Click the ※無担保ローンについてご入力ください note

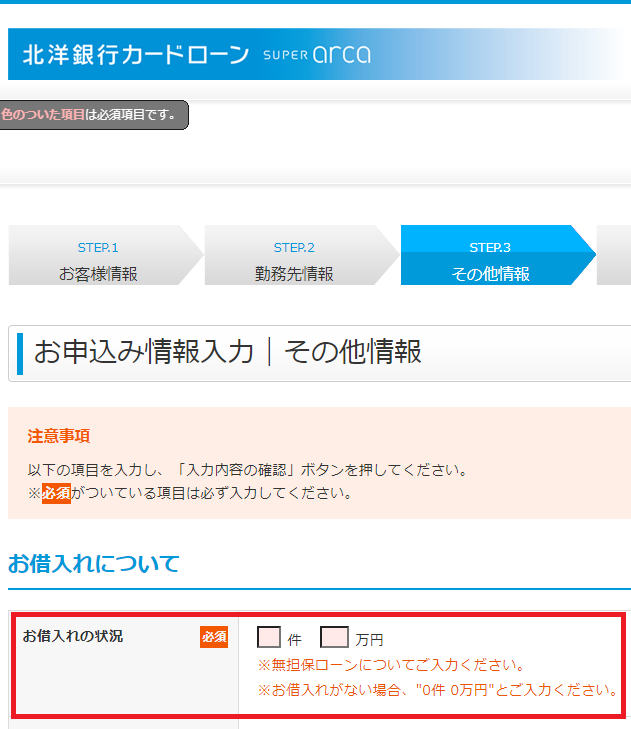391,665
